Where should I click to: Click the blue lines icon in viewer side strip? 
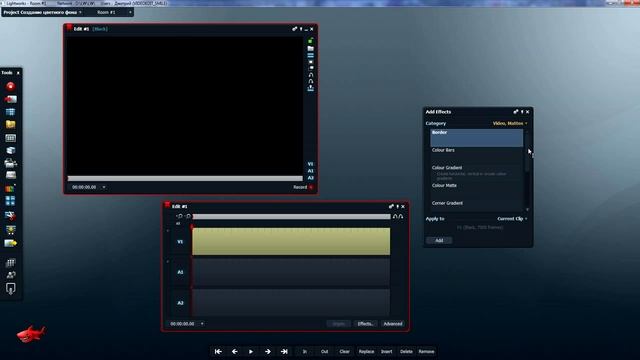tap(311, 55)
